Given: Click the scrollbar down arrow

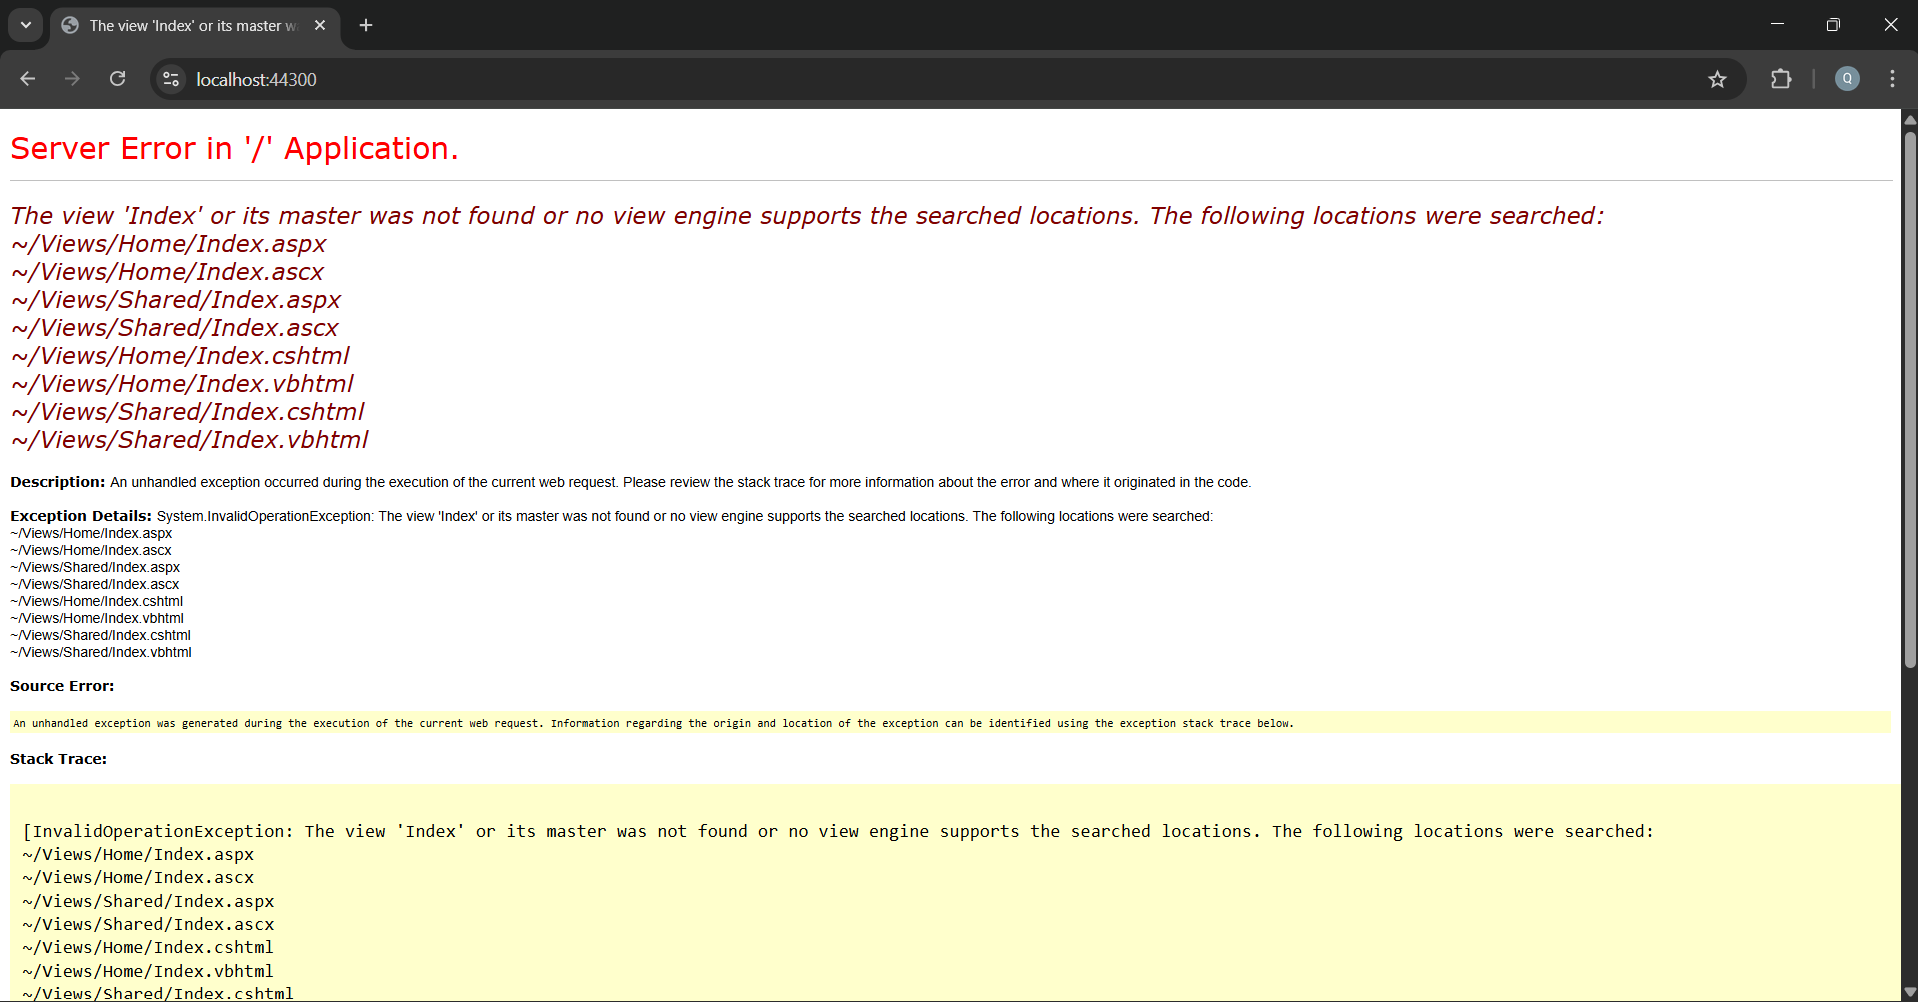Looking at the screenshot, I should coord(1910,993).
